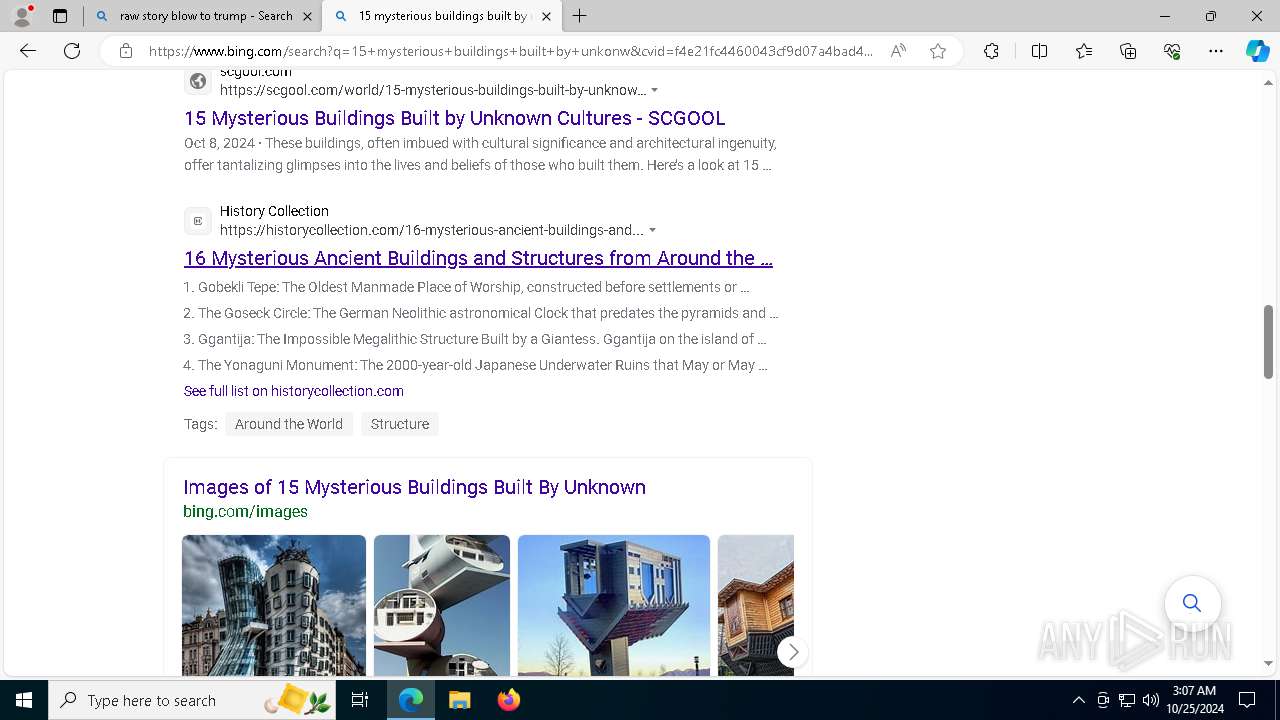
Task: Click the 'History Collection' site name
Action: (274, 211)
